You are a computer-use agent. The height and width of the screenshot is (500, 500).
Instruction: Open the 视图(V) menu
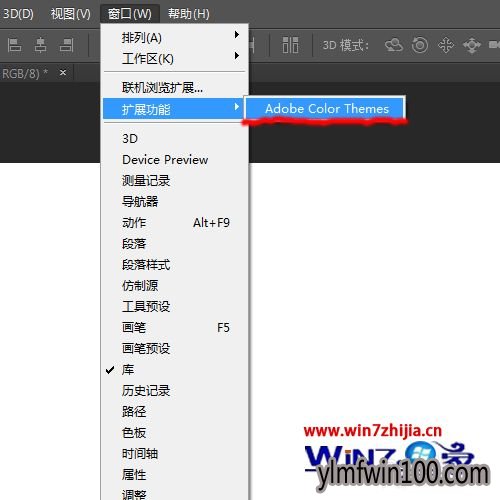pos(70,14)
